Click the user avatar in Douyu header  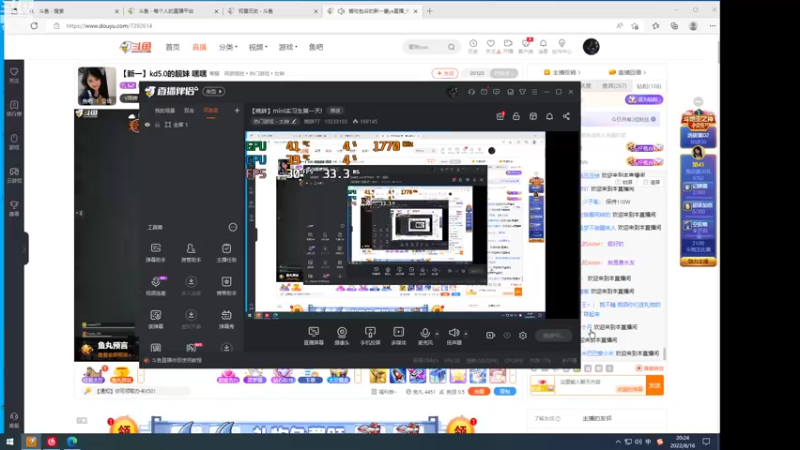591,46
